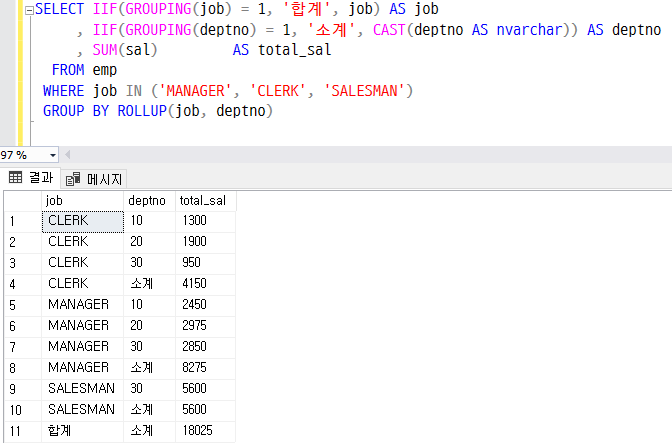Select the job column header
This screenshot has width=672, height=447.
(83, 201)
